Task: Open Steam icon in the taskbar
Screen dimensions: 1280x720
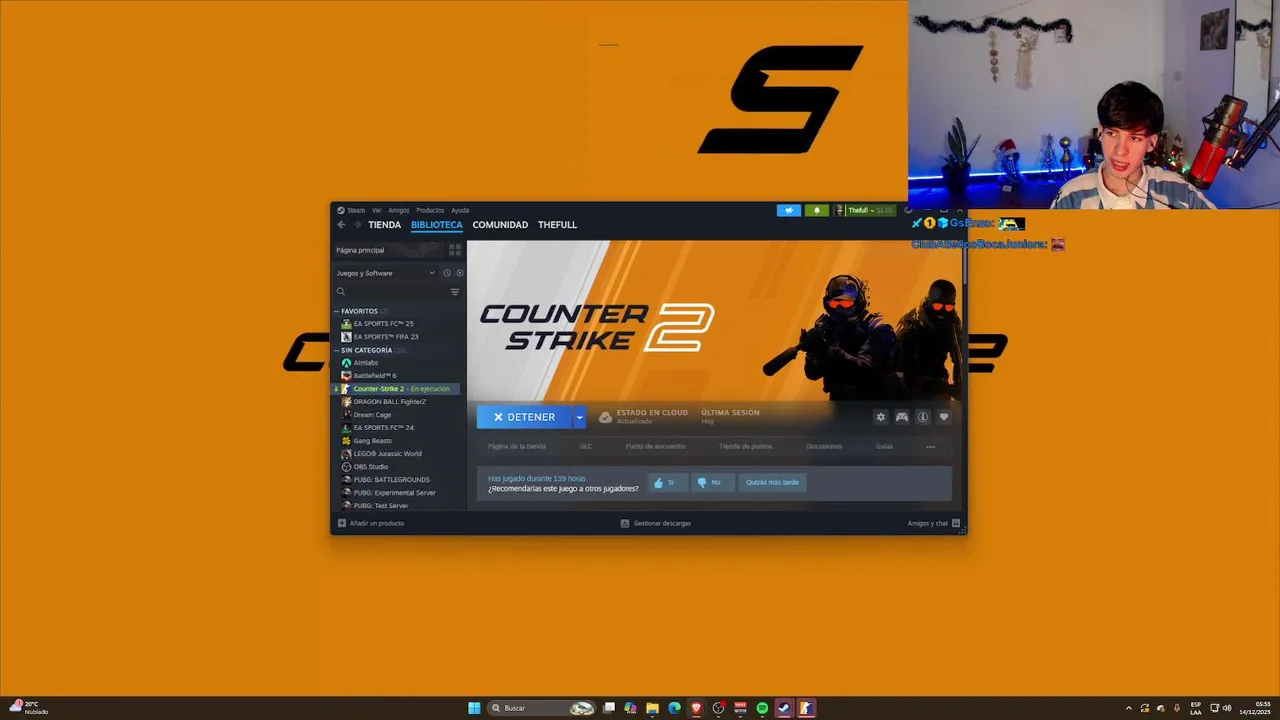Action: (784, 708)
